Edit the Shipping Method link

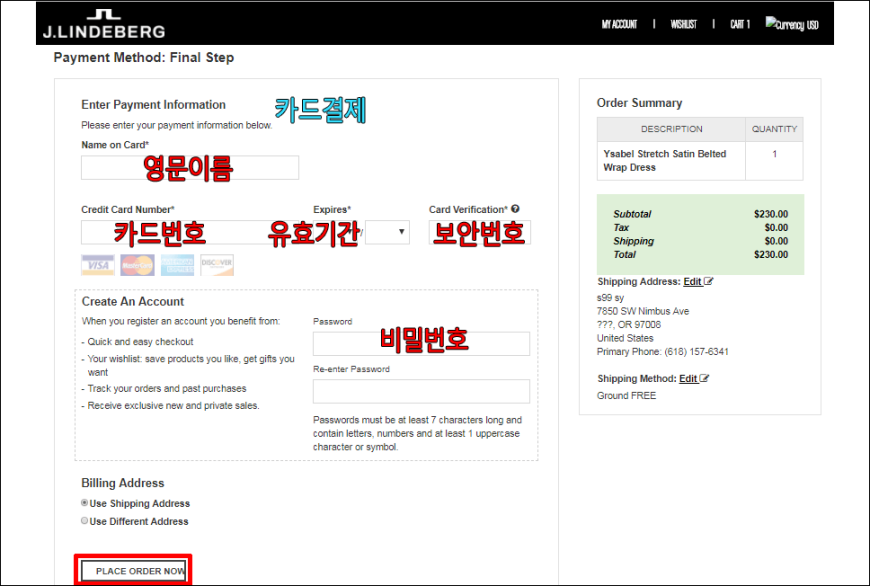688,378
